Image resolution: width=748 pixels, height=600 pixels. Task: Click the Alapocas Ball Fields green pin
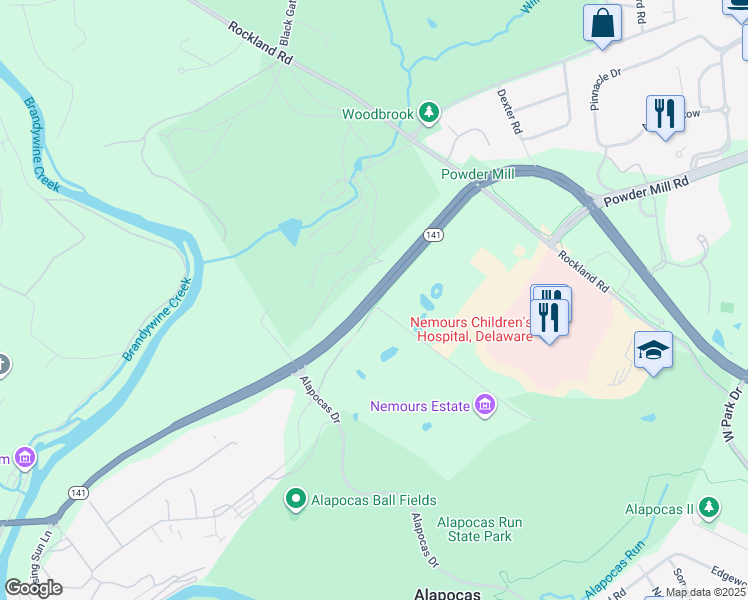296,499
